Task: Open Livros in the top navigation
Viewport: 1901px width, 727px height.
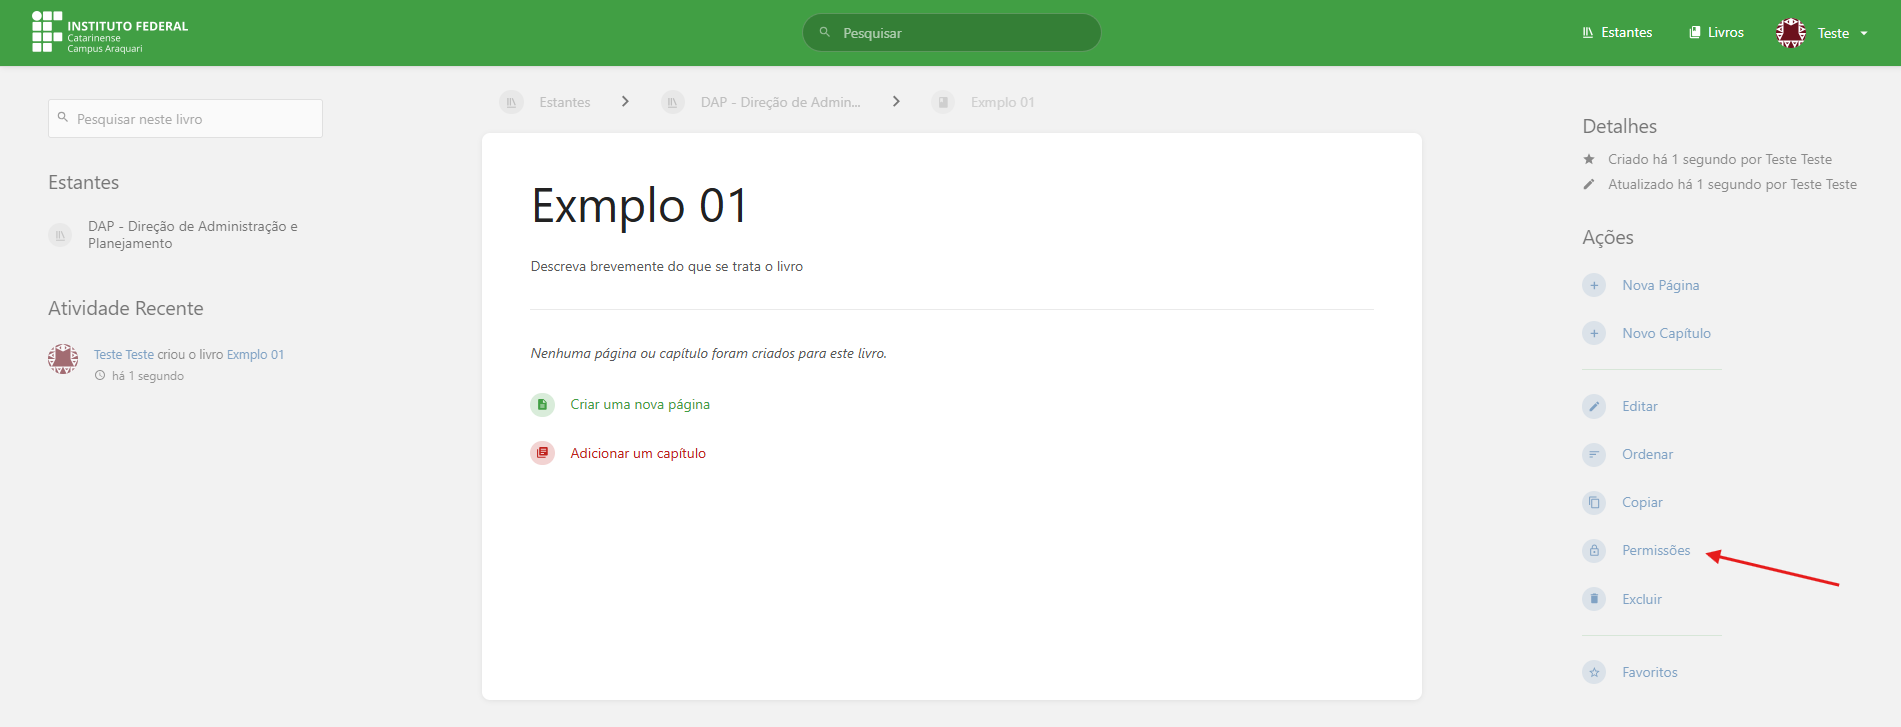Action: [1716, 33]
